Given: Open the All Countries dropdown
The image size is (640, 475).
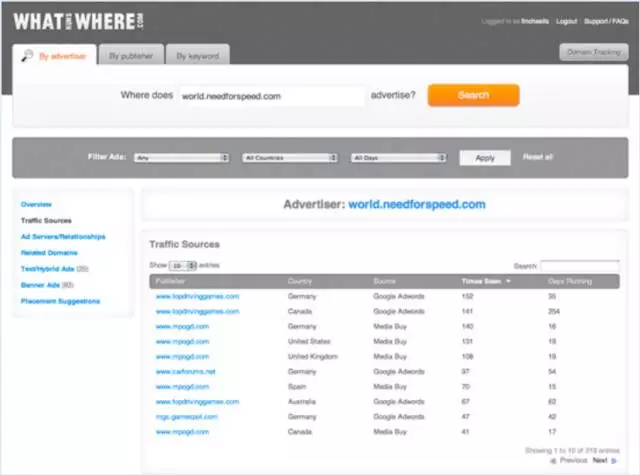Looking at the screenshot, I should pos(289,158).
